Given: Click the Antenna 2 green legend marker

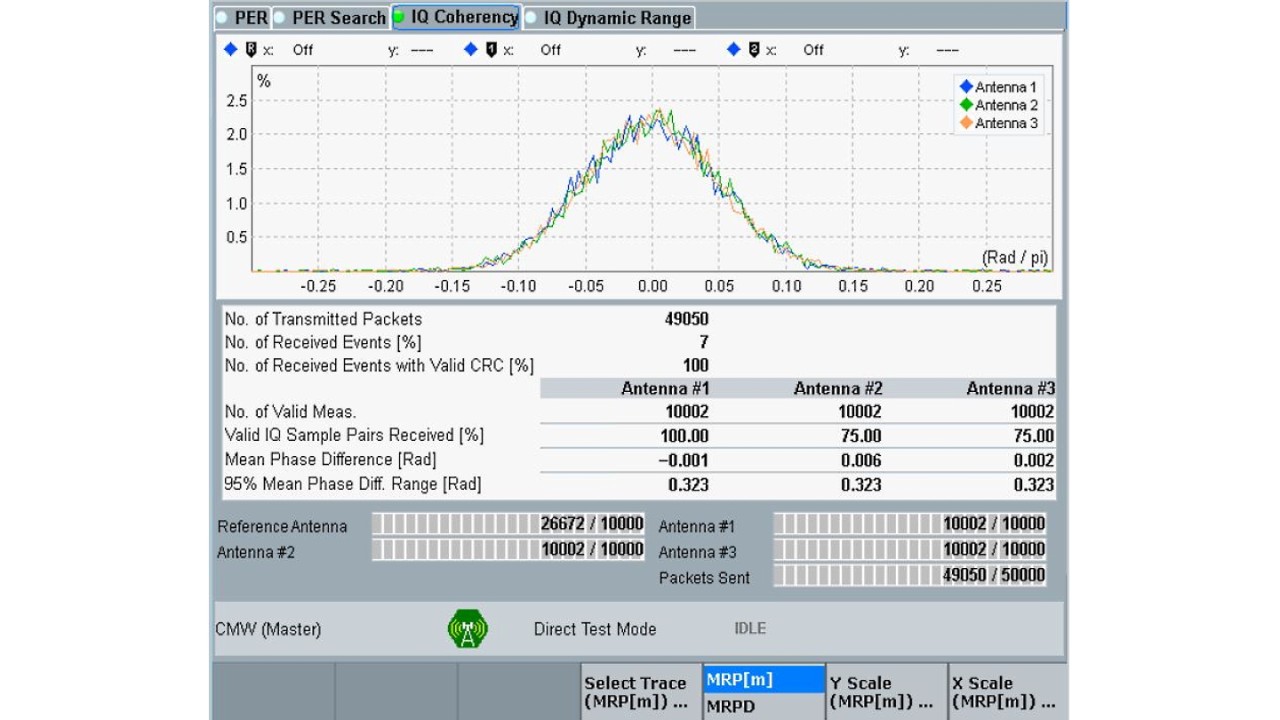Looking at the screenshot, I should coord(966,105).
